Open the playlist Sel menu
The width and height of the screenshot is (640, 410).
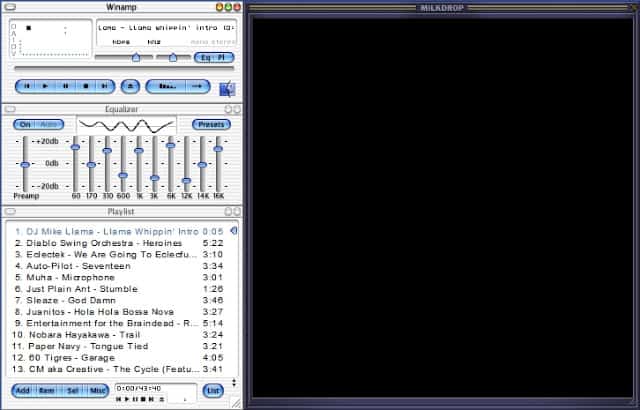click(73, 390)
